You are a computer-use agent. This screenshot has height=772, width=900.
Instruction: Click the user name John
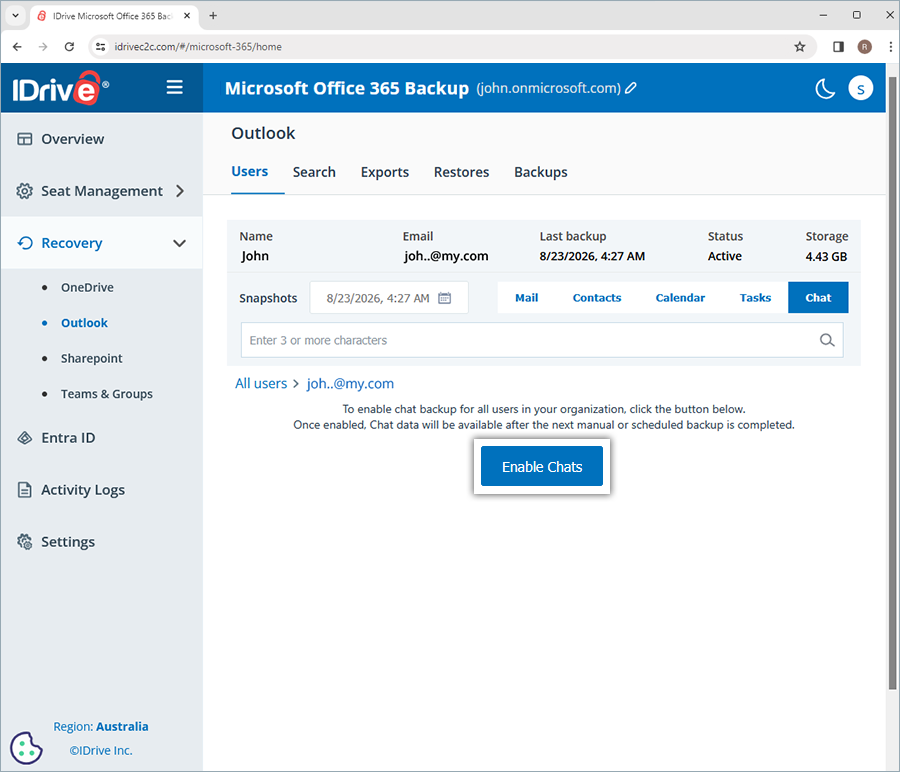click(255, 256)
